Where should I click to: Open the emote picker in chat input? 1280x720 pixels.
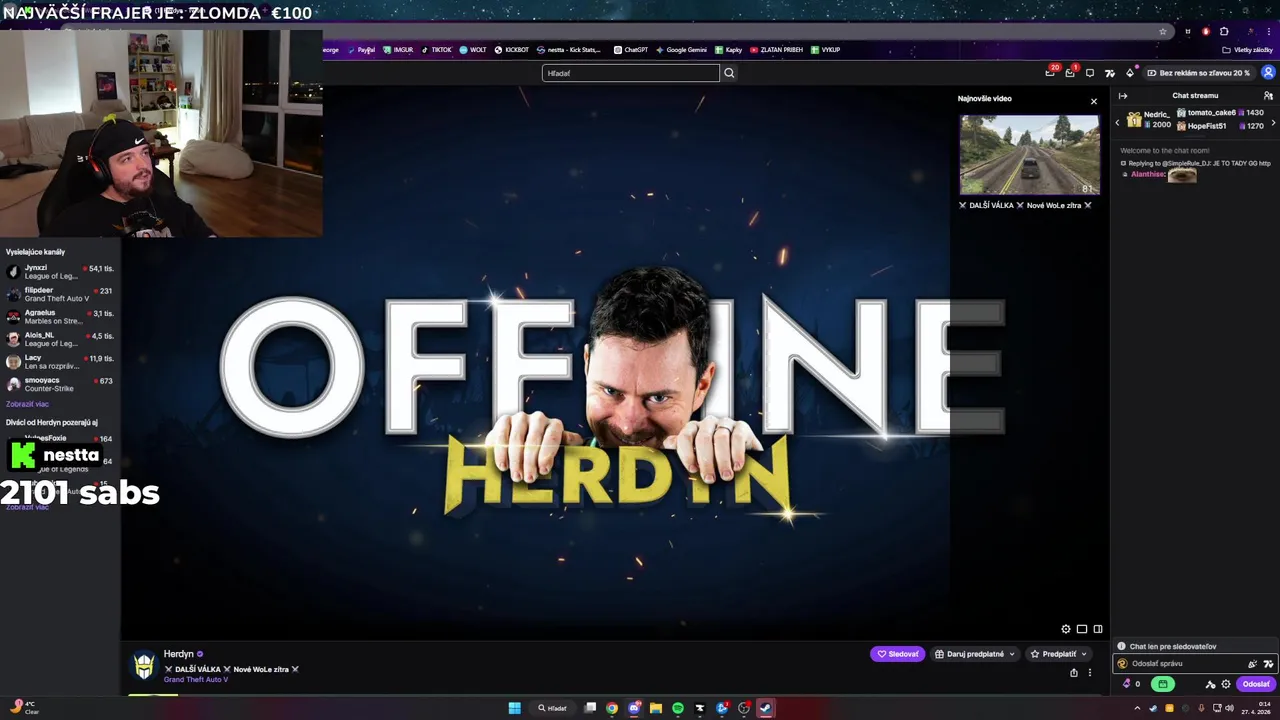(x=1252, y=663)
